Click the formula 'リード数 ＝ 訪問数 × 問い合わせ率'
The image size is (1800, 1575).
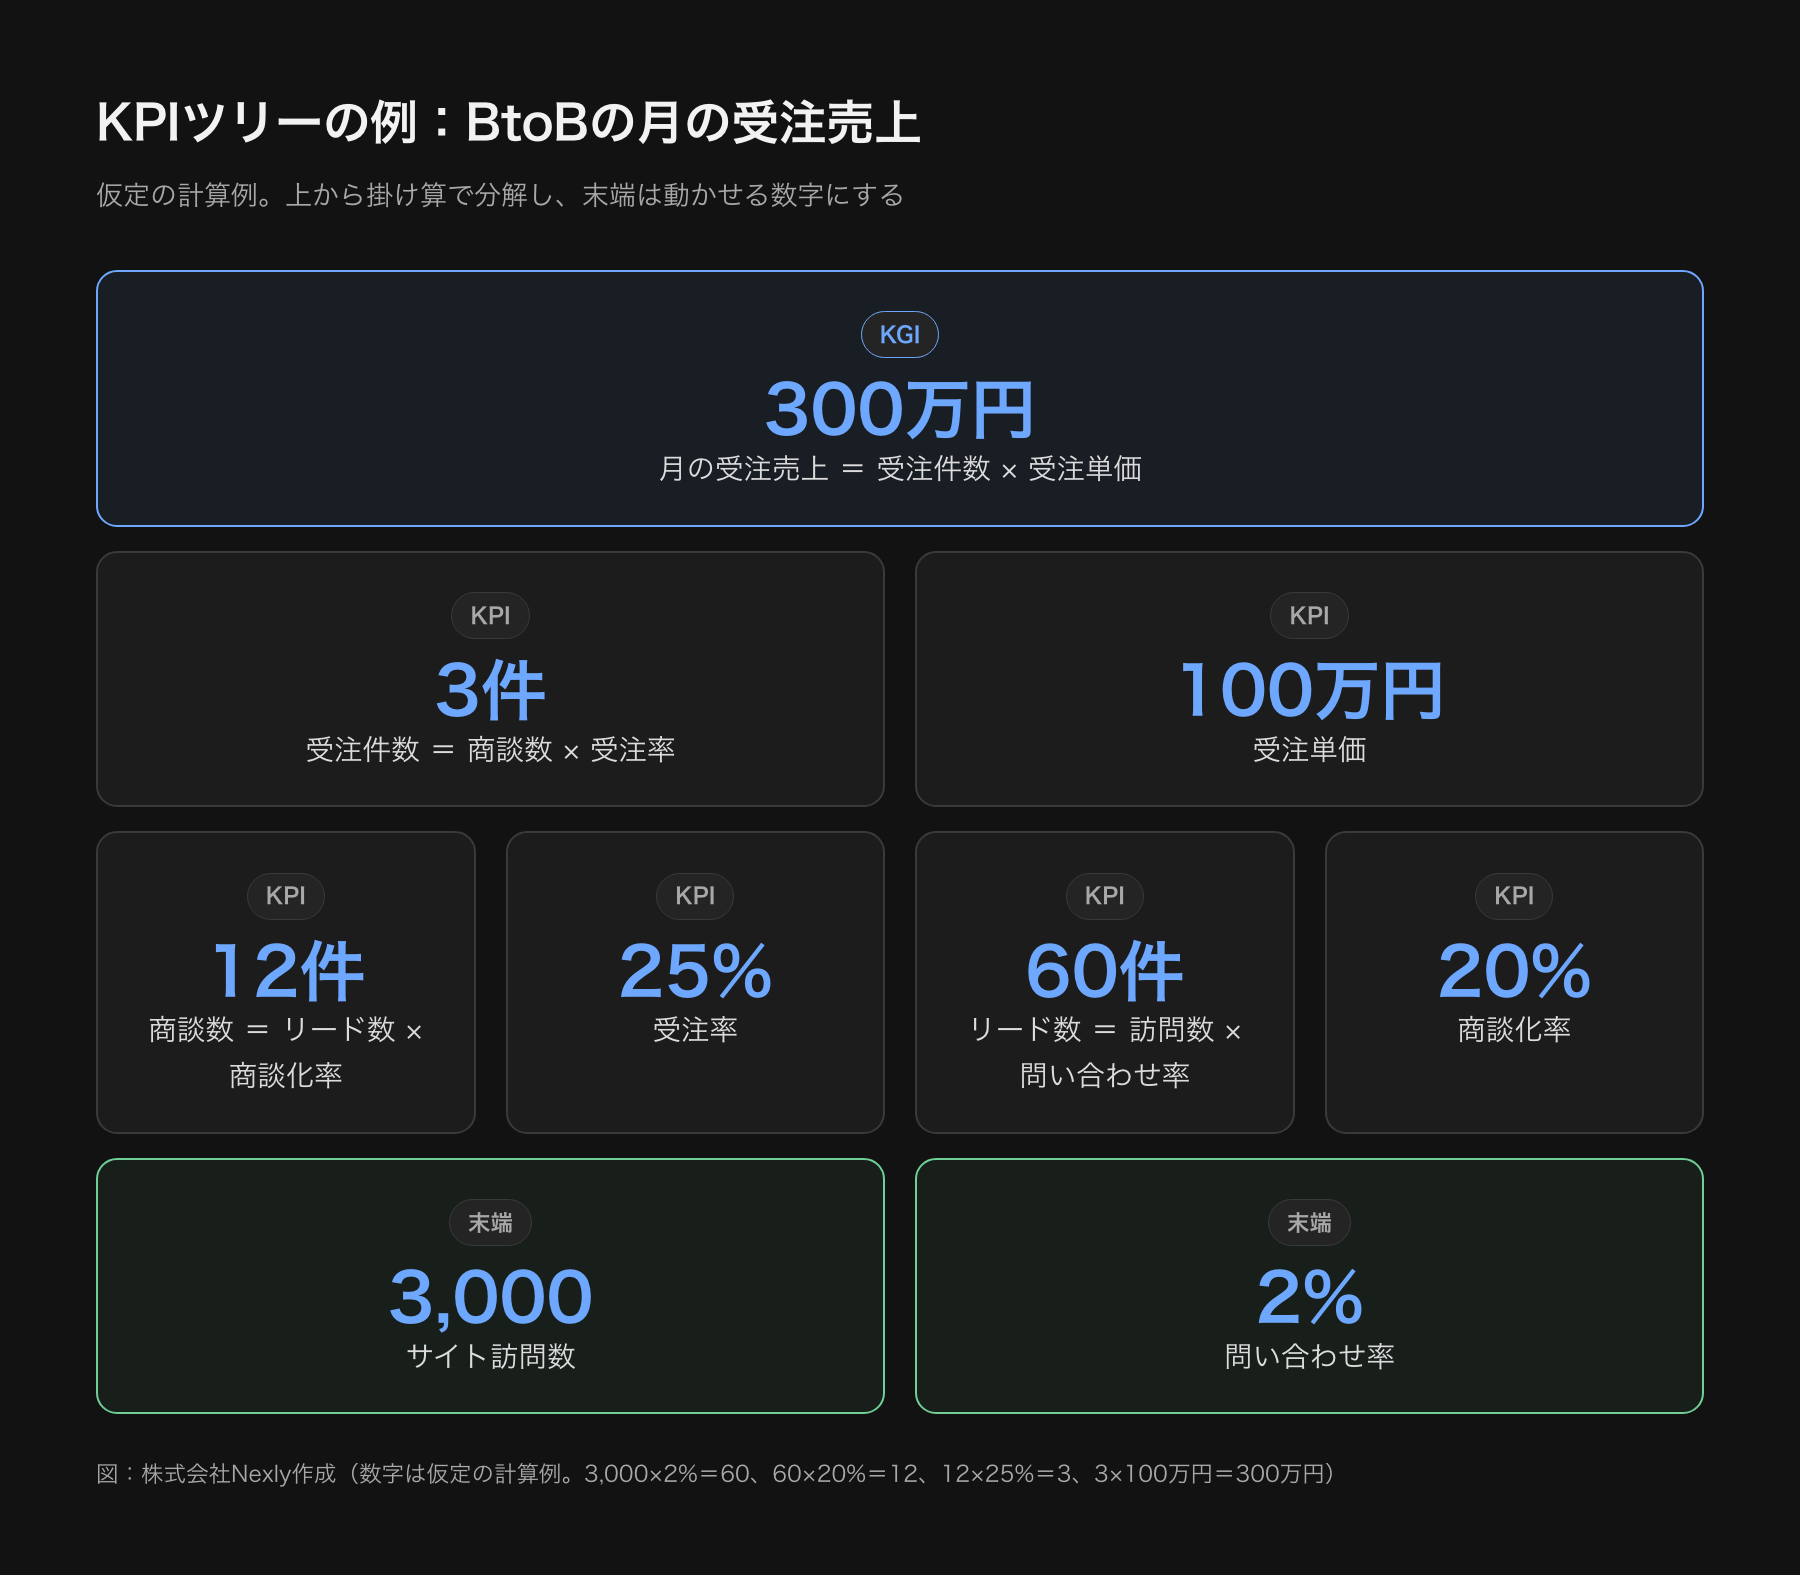click(x=1105, y=1052)
